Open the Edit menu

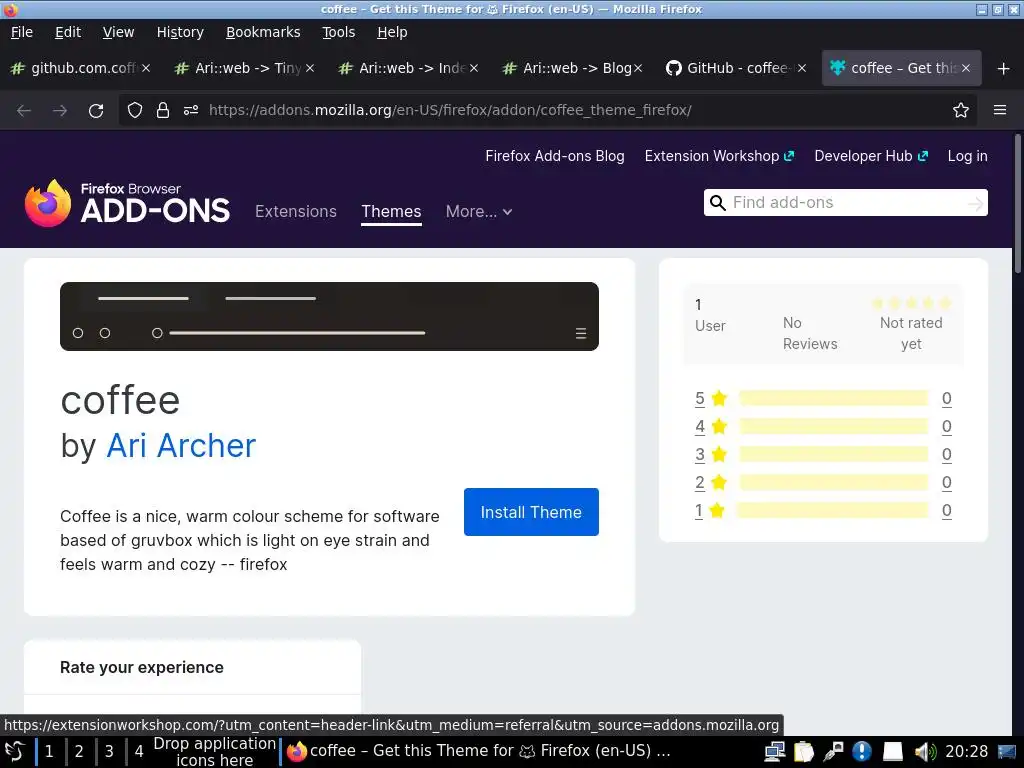pos(68,32)
